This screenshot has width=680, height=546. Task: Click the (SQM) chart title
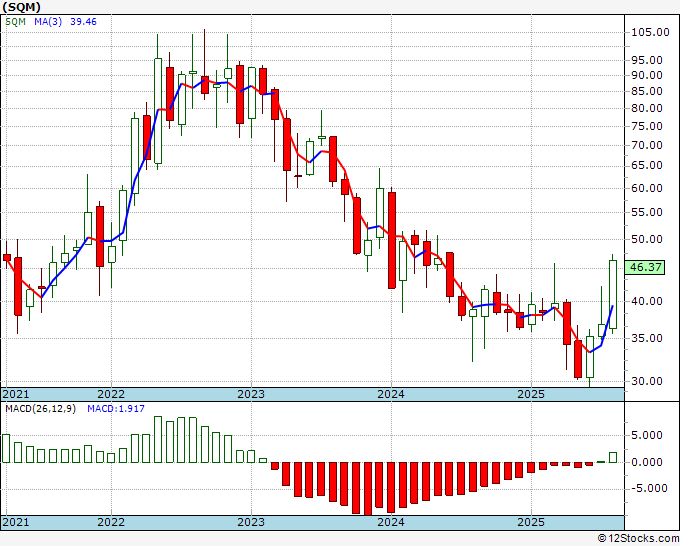(22, 7)
